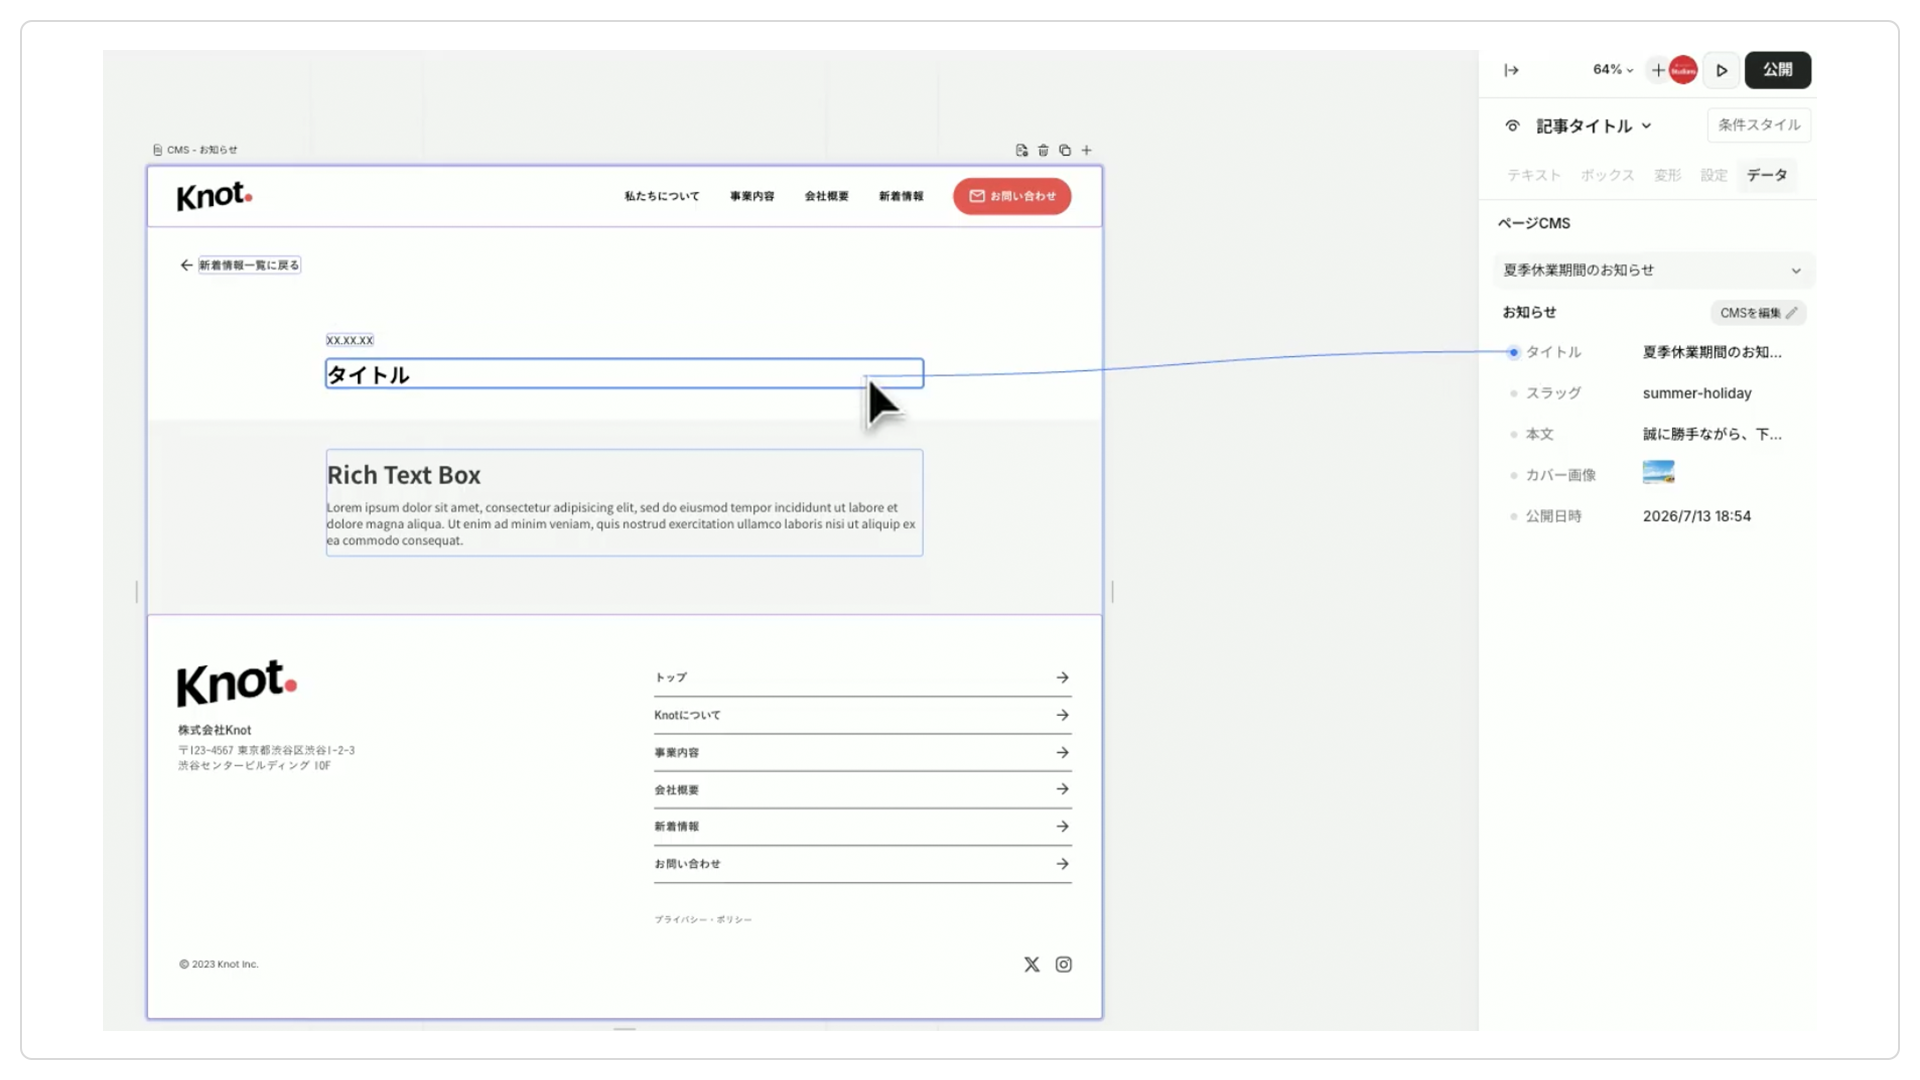This screenshot has width=1920, height=1080.
Task: Switch to the テキスト tab
Action: point(1533,175)
